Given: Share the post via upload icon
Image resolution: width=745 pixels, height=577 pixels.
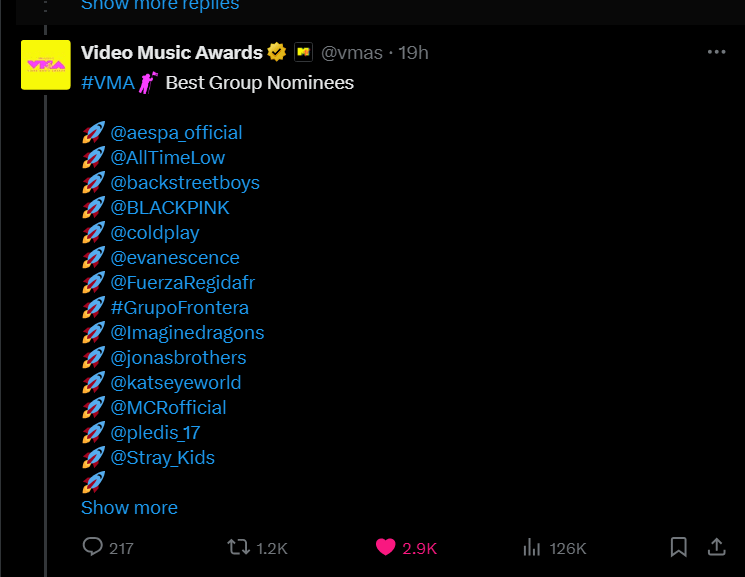Looking at the screenshot, I should coord(716,547).
